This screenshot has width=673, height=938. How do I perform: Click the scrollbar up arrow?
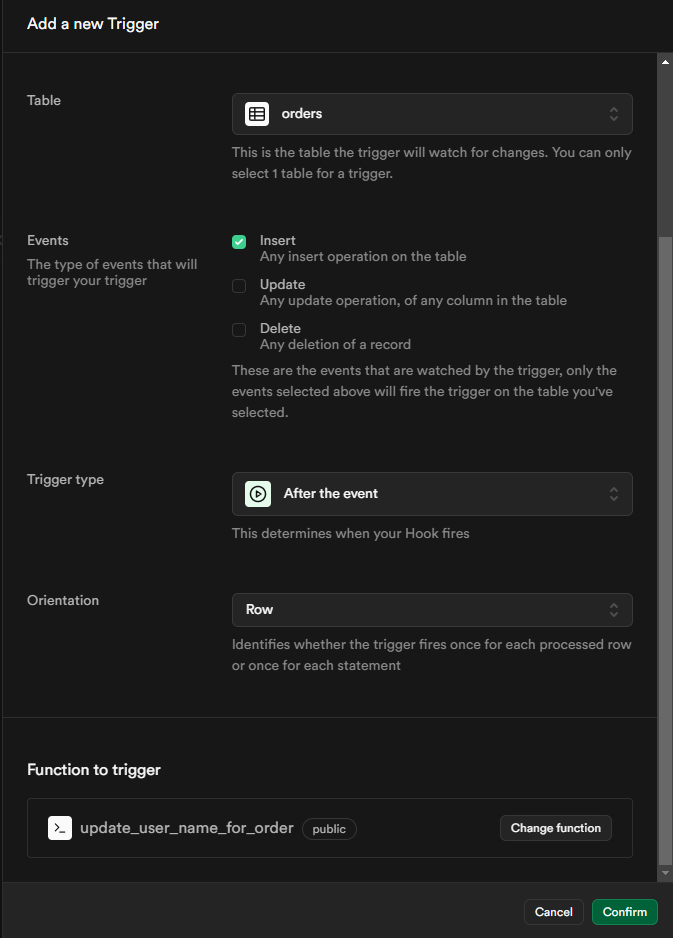pos(665,60)
